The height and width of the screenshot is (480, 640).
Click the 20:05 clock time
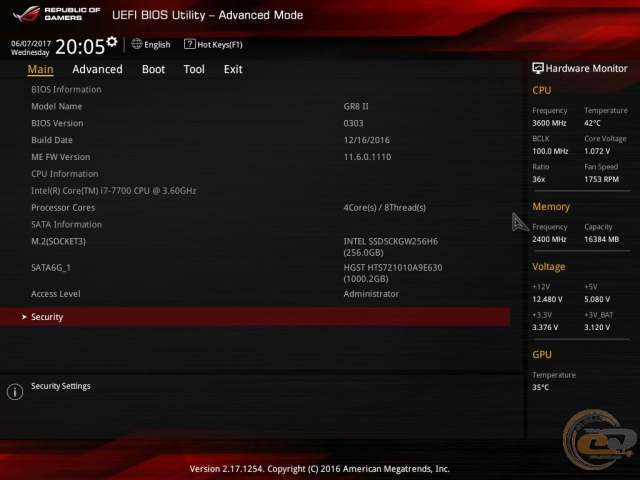coord(80,47)
